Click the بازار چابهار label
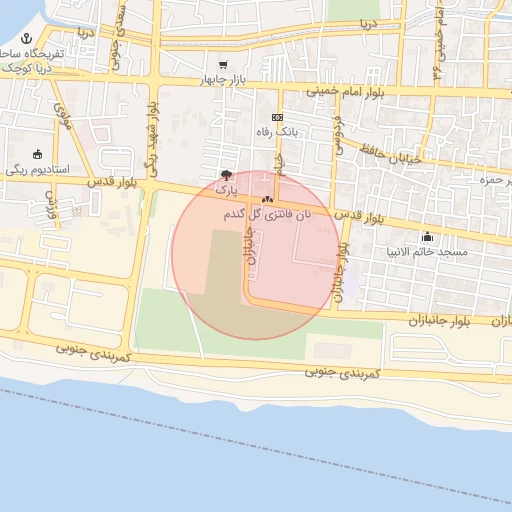The width and height of the screenshot is (512, 512). coord(223,80)
